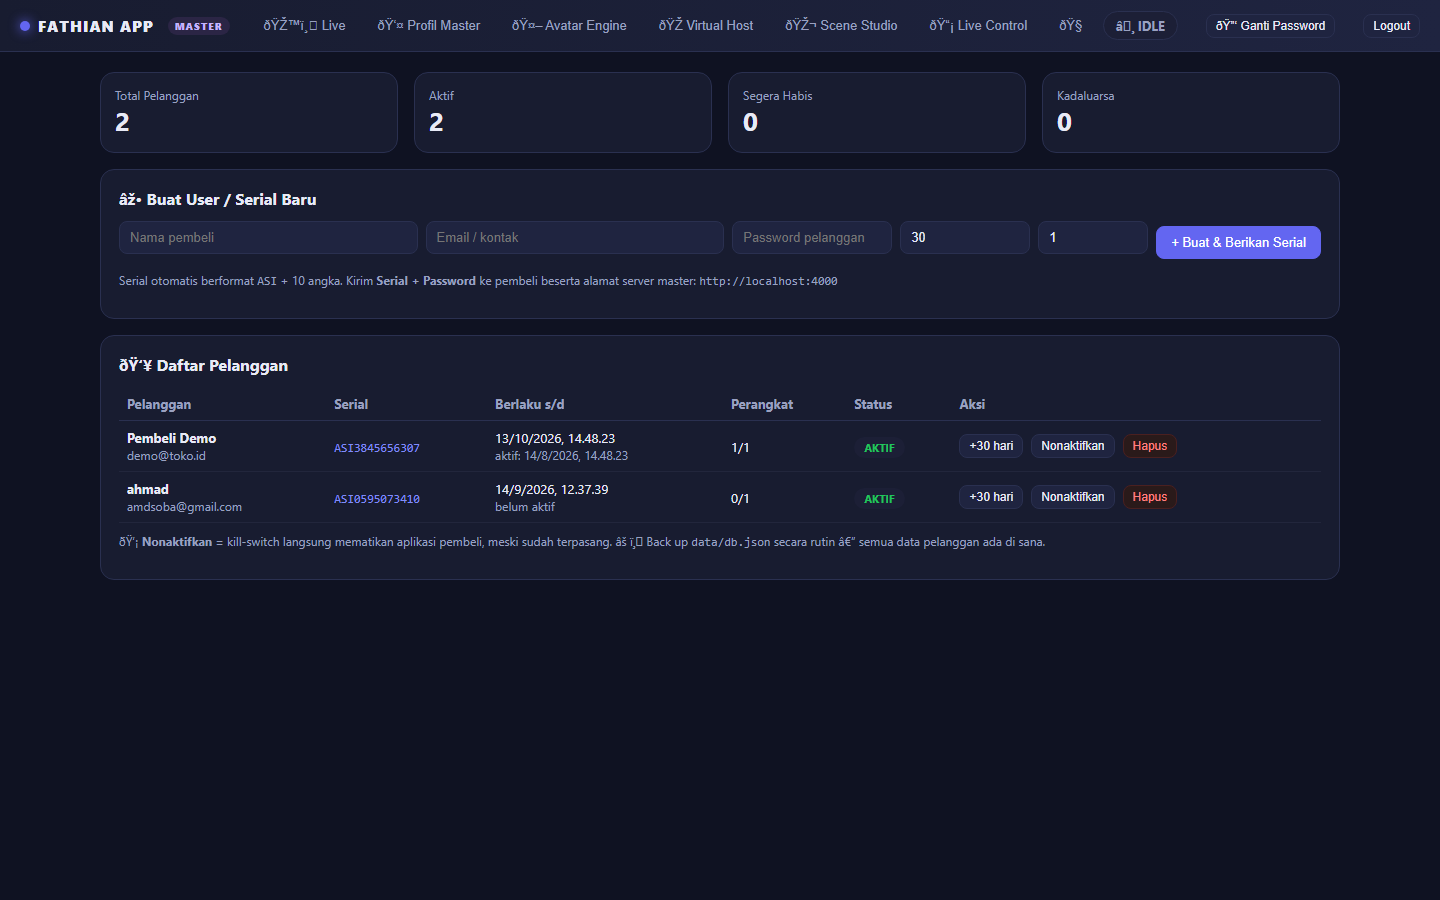Click the Aktif summary card

click(x=563, y=112)
